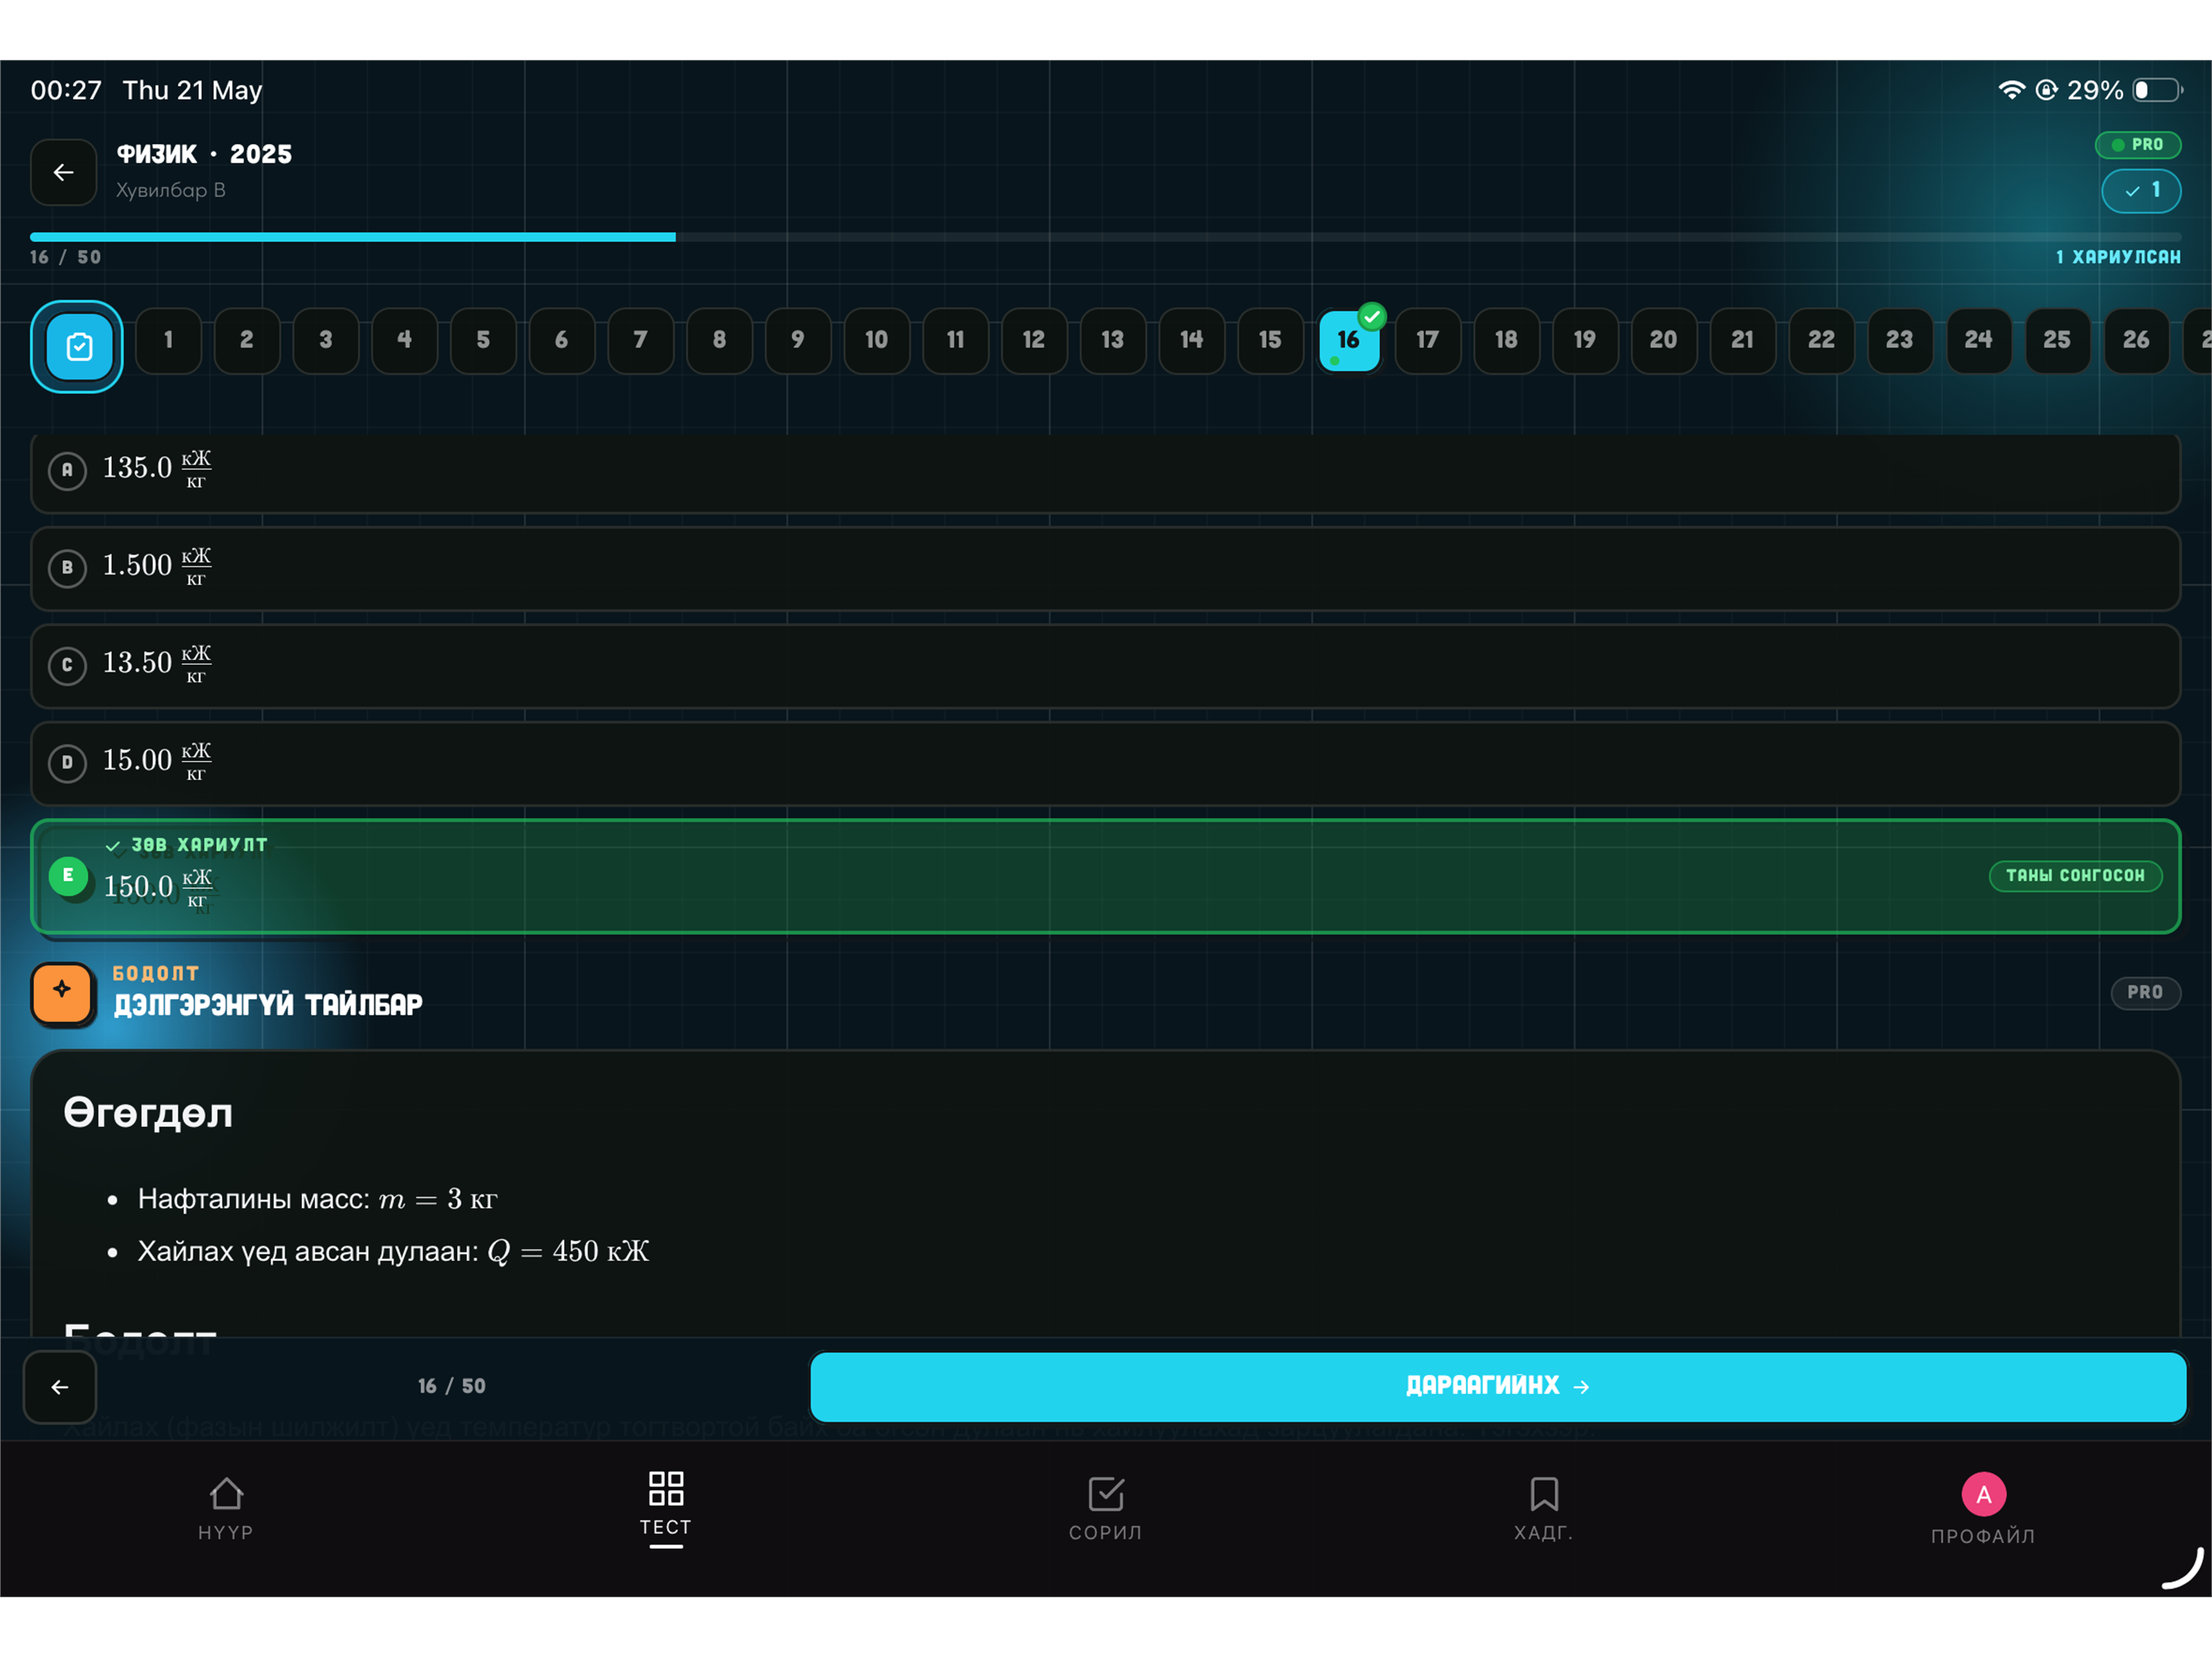Open the clipboard overview icon in question strip
Image resolution: width=2212 pixels, height=1658 pixels.
(x=78, y=346)
